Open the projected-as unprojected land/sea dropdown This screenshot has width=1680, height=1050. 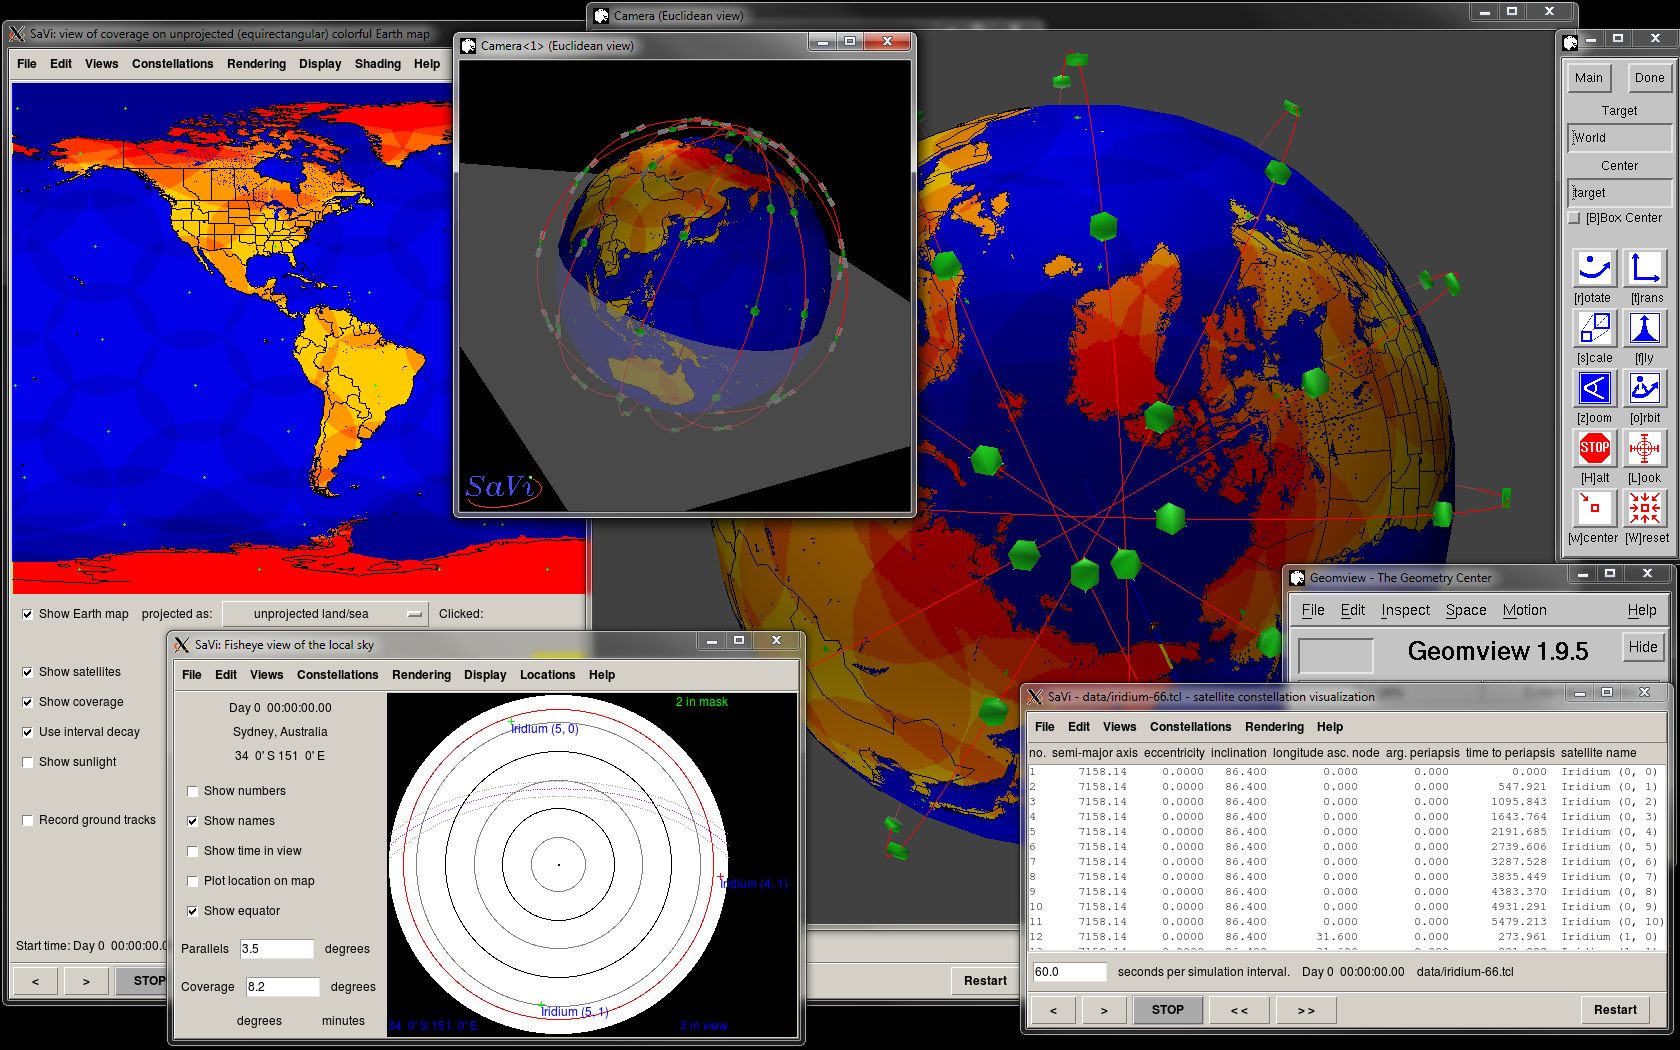click(x=324, y=614)
